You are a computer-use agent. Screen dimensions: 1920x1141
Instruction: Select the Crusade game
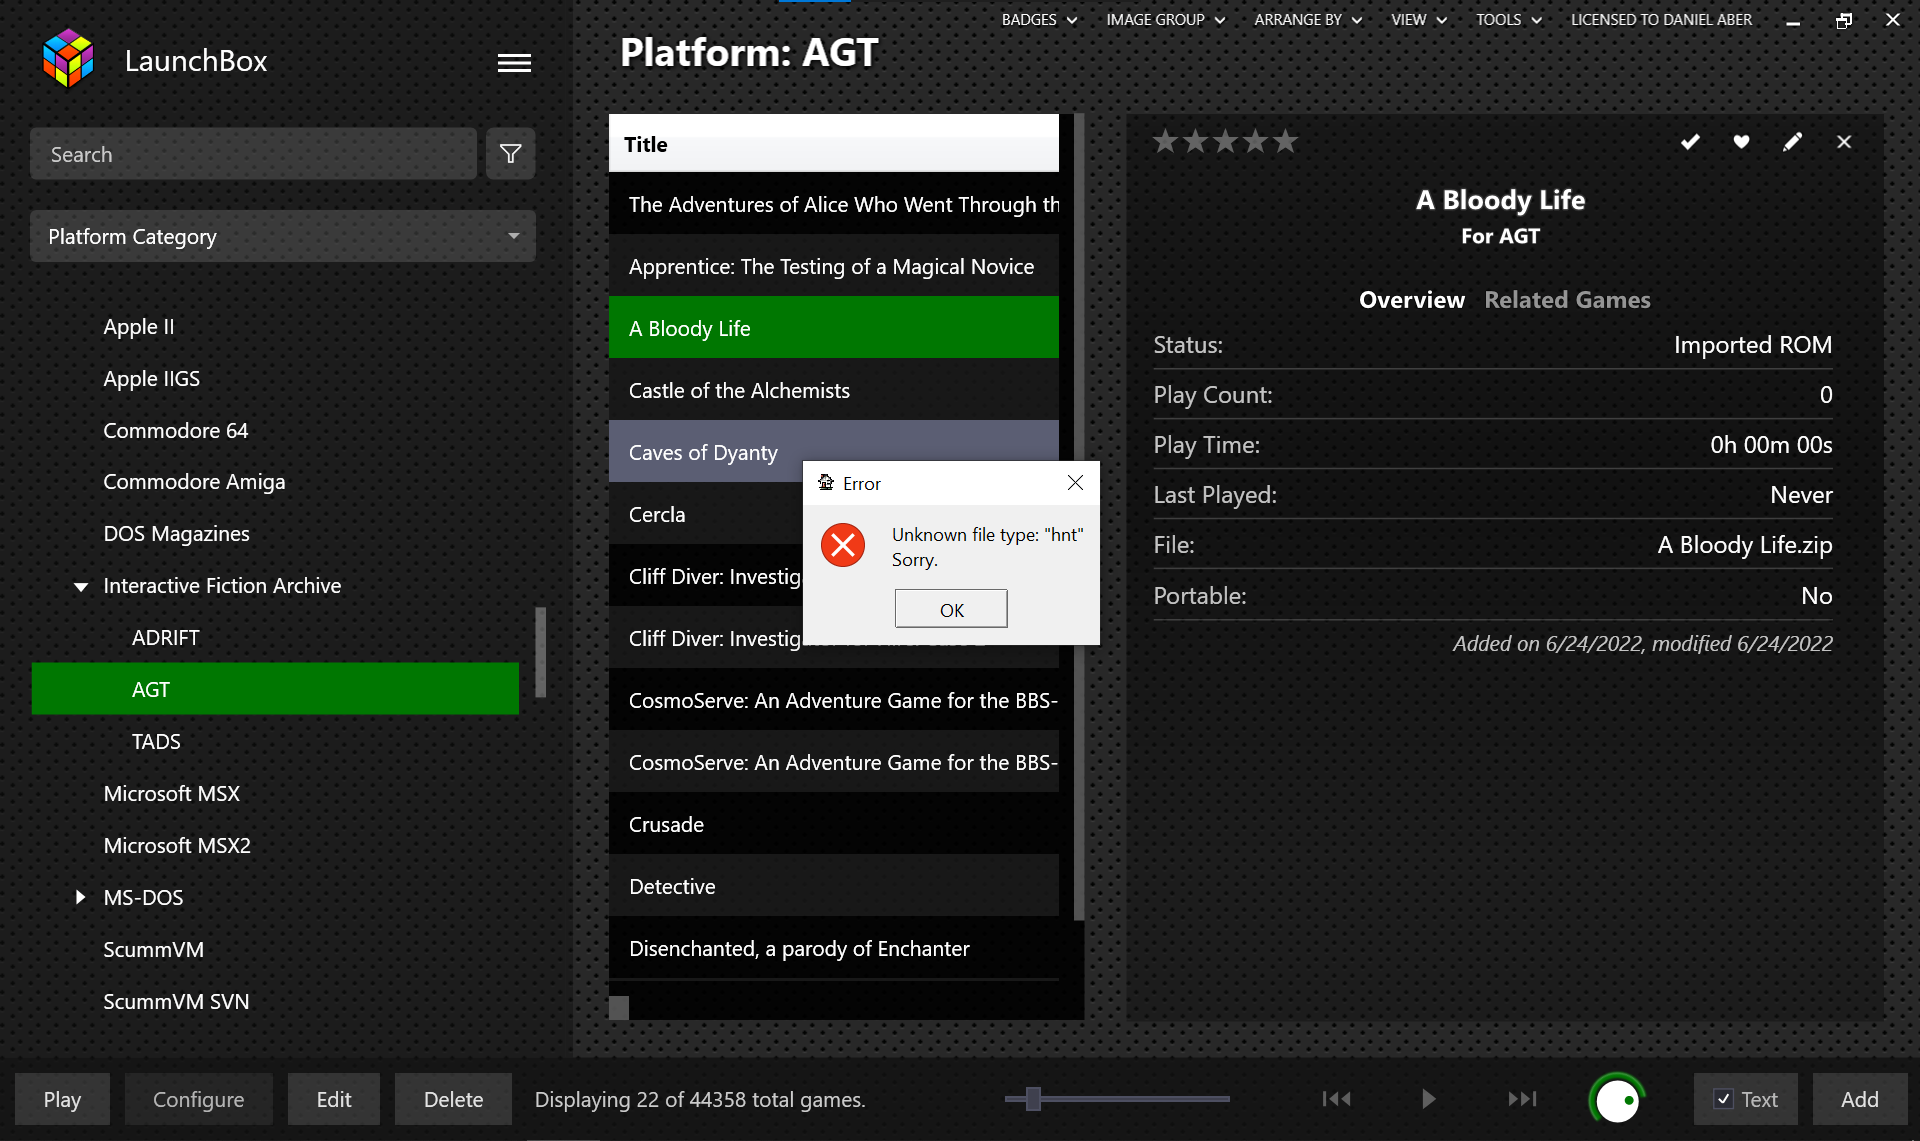[833, 824]
